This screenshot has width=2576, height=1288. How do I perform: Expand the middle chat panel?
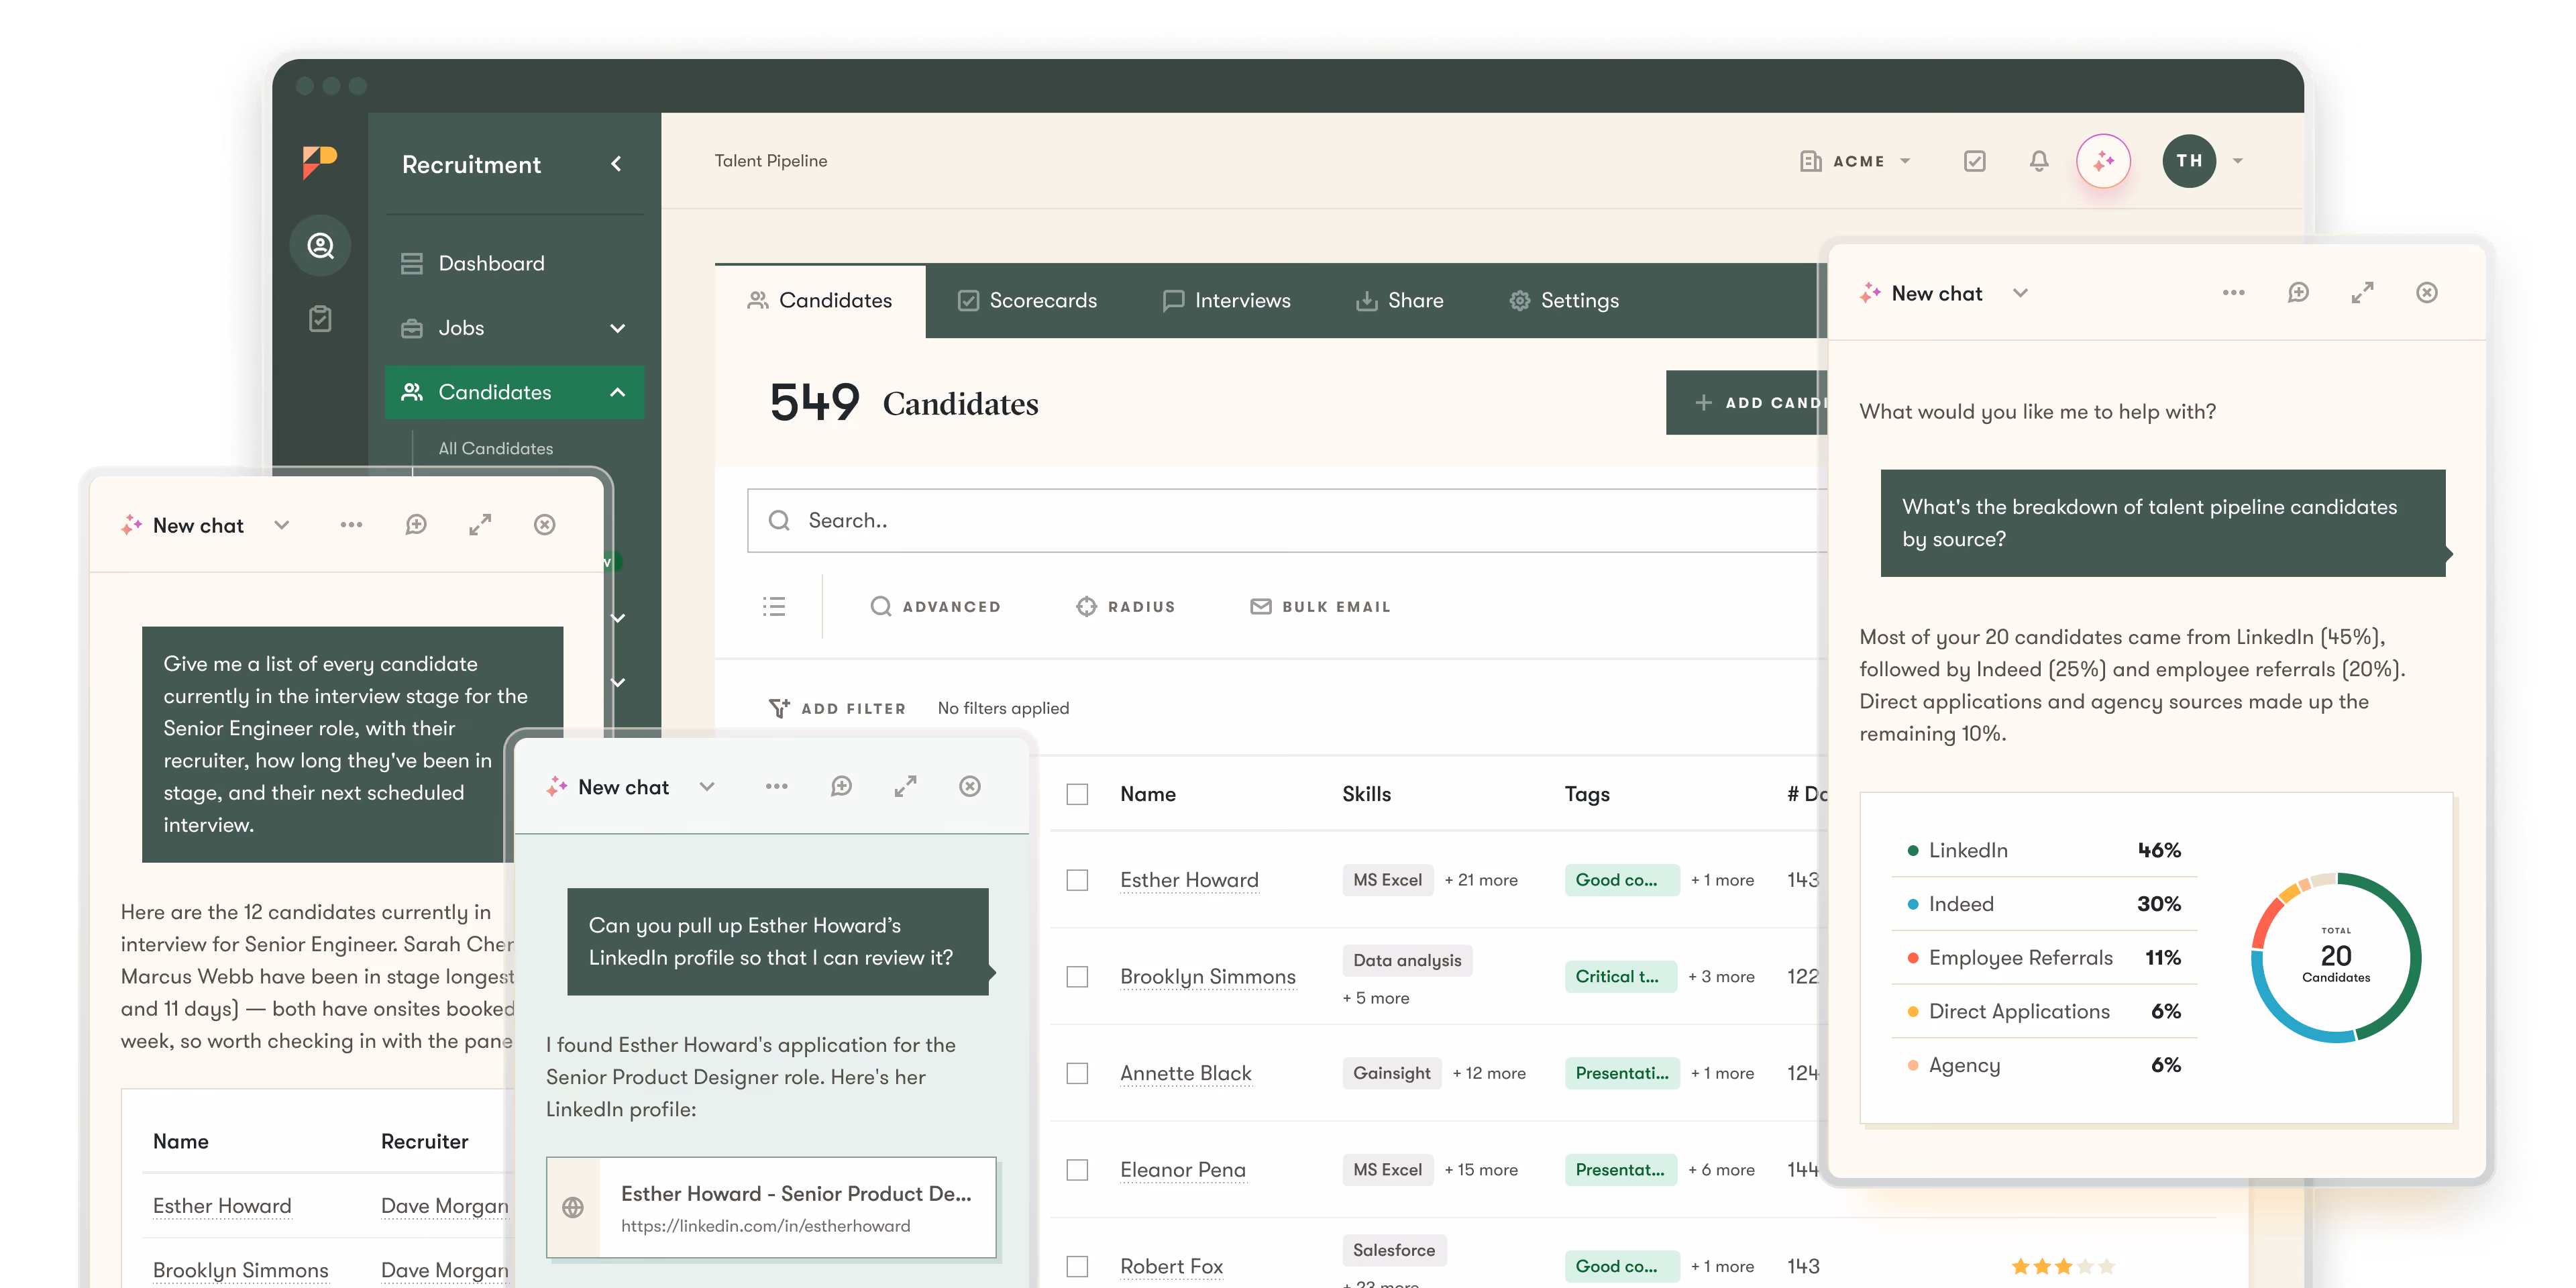point(905,787)
